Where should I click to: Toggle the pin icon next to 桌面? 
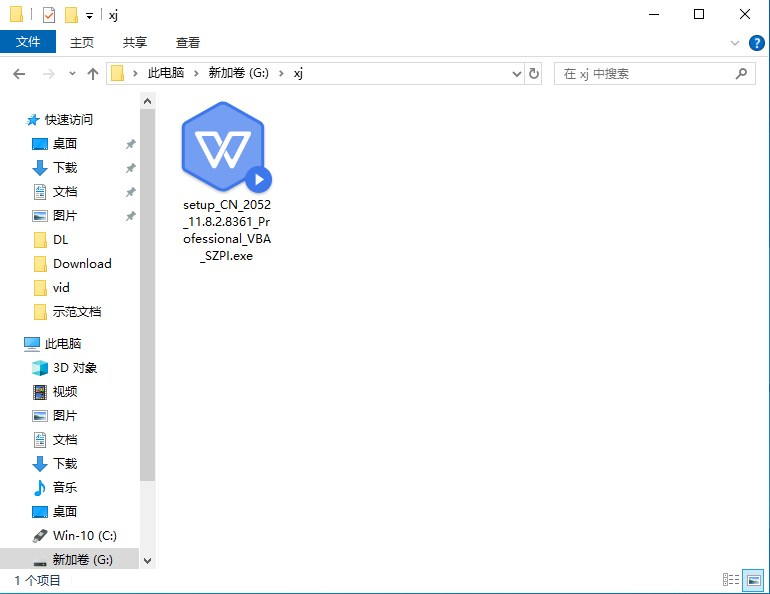click(130, 144)
